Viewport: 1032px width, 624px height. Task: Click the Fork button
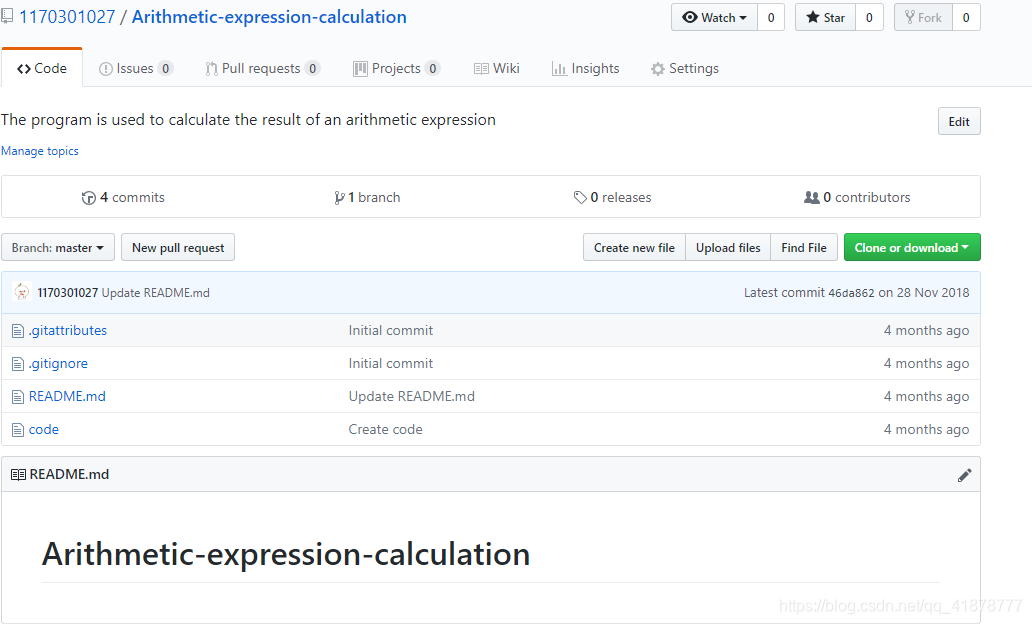point(923,18)
